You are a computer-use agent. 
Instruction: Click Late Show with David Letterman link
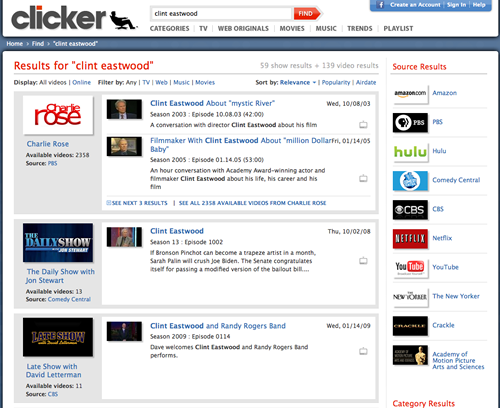(53, 371)
